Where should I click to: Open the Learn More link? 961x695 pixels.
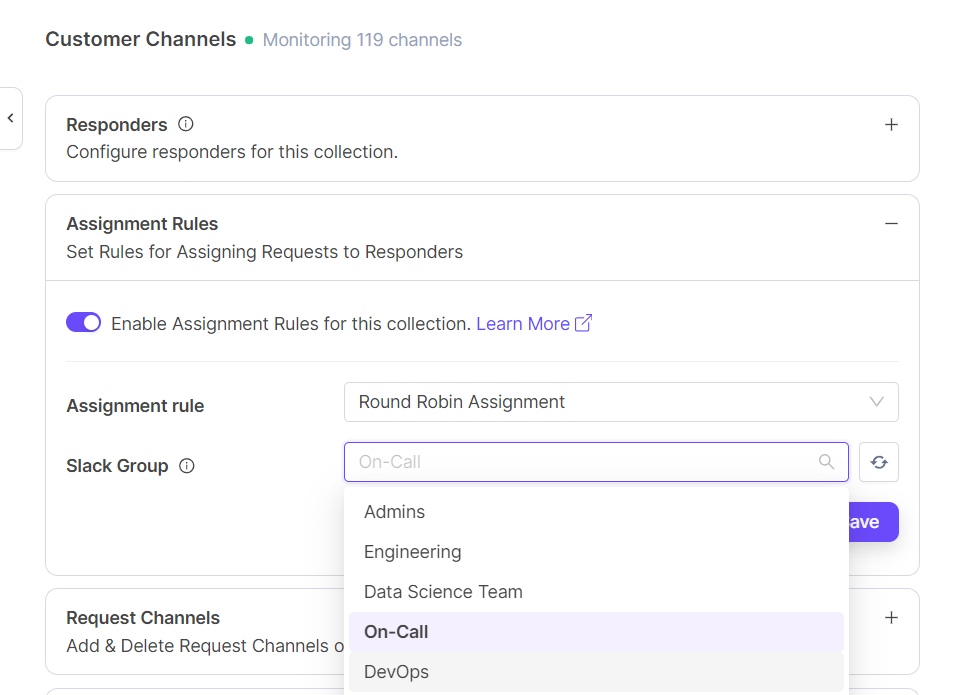(x=523, y=324)
